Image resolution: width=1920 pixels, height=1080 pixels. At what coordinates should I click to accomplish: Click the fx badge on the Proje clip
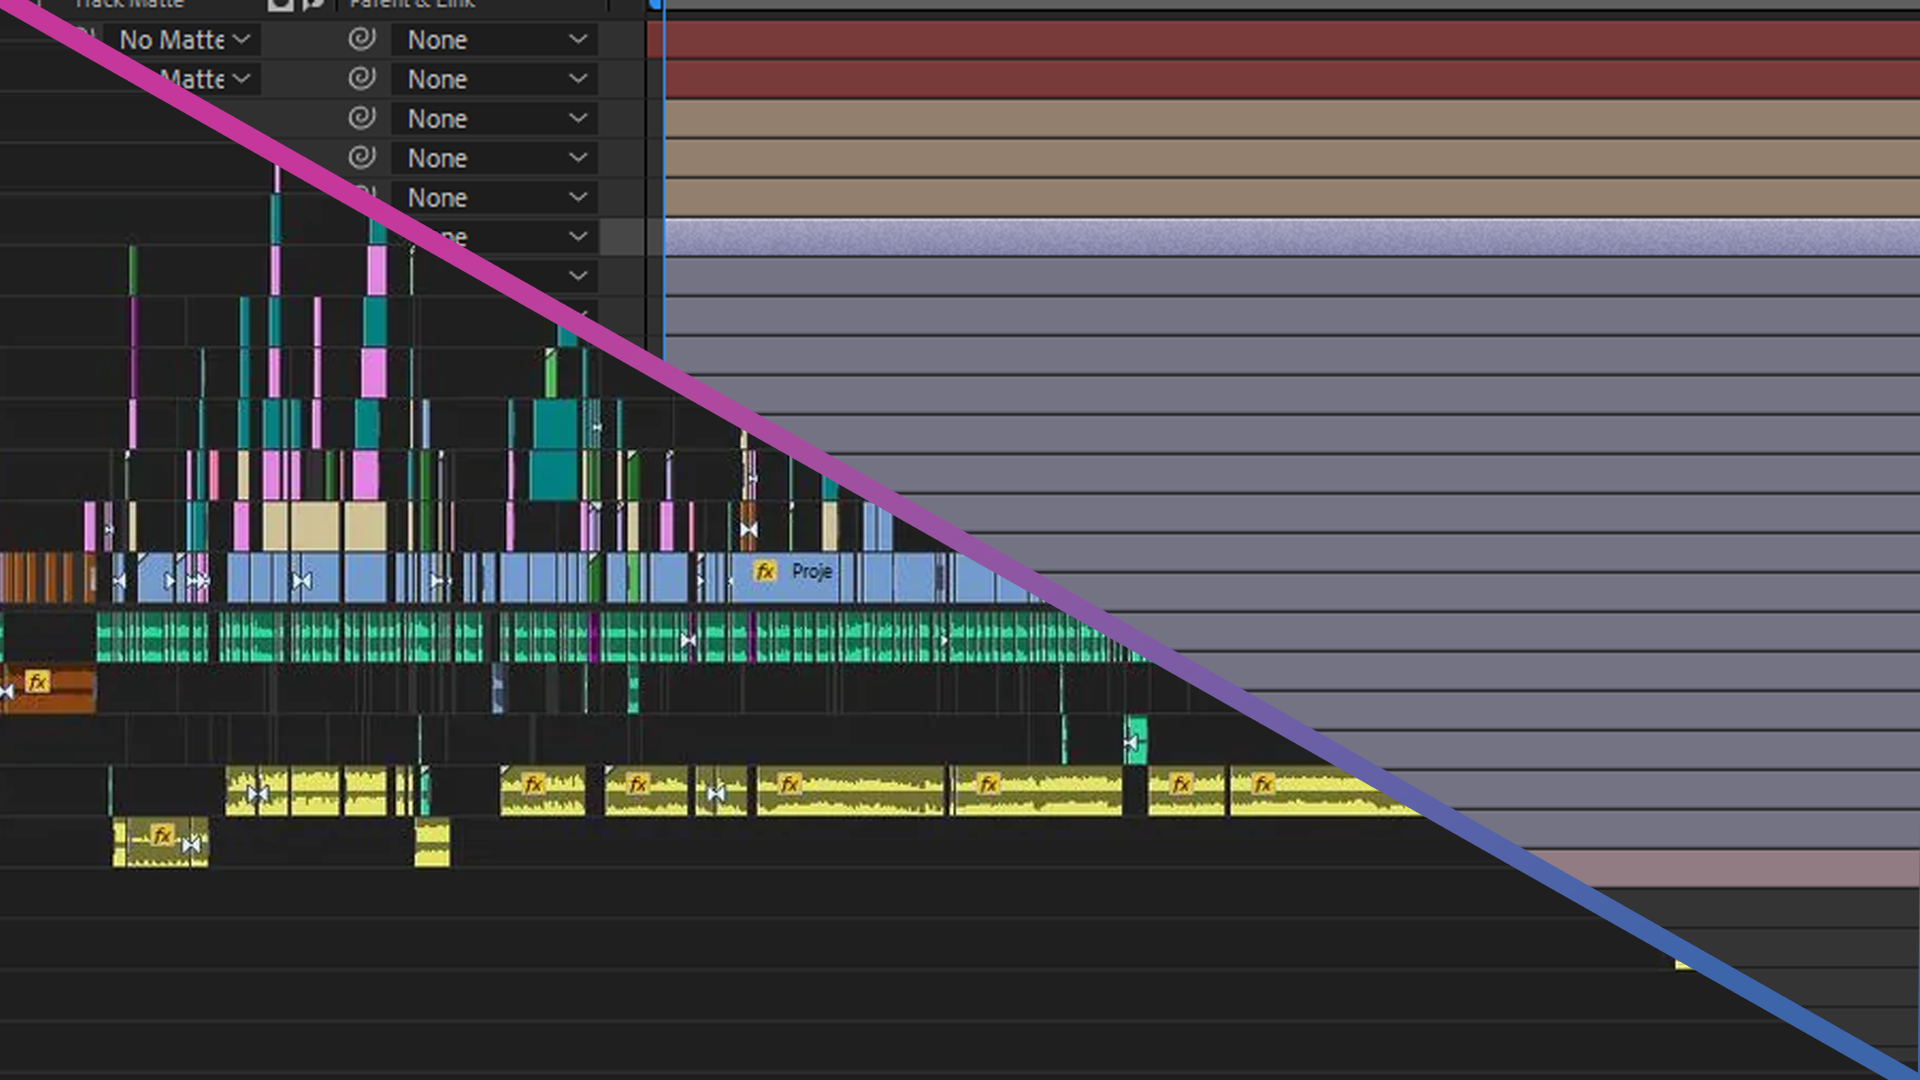click(x=765, y=571)
